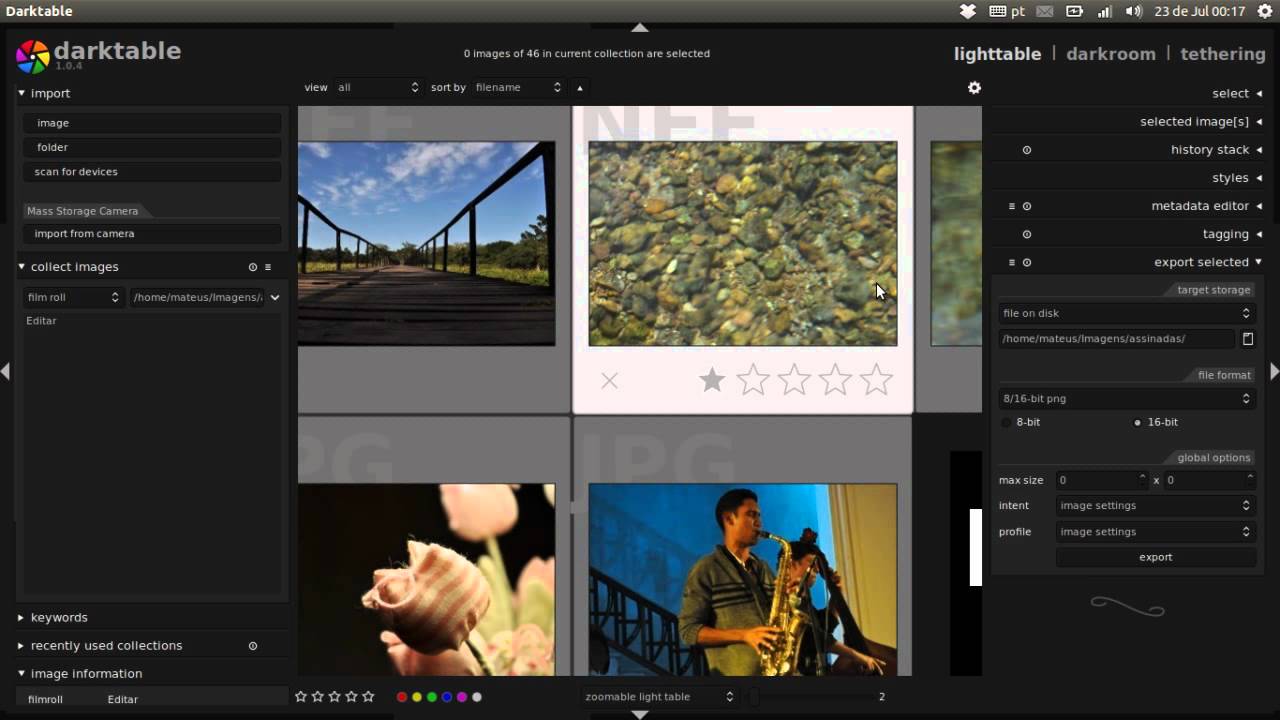Viewport: 1280px width, 720px height.
Task: Open the film roll path dropdown arrow
Action: (x=275, y=297)
